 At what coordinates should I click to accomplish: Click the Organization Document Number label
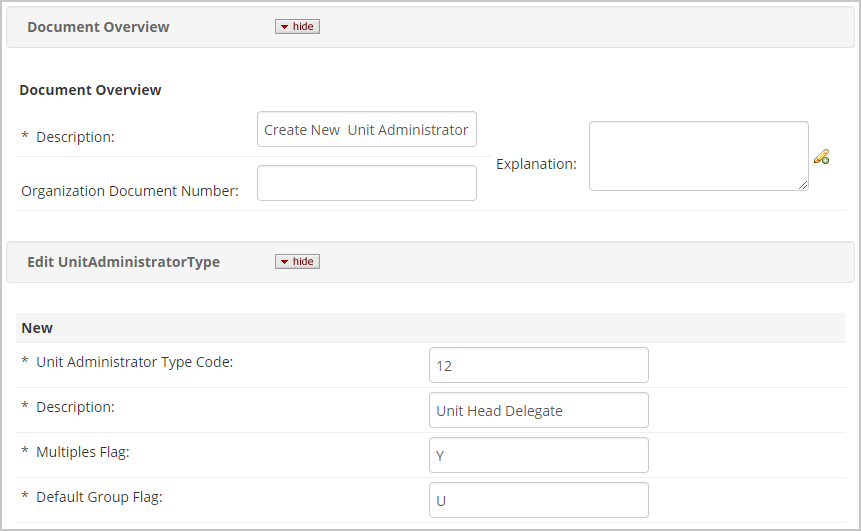[x=130, y=191]
